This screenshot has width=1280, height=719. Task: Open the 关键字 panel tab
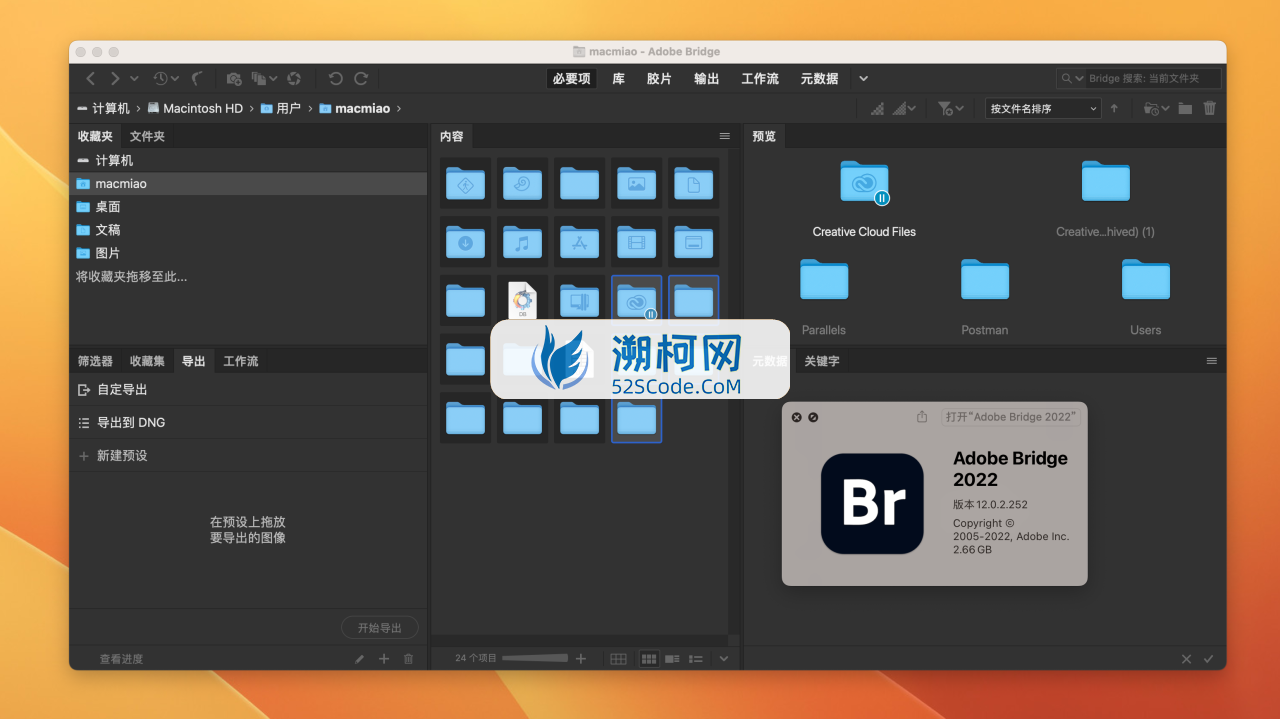click(x=822, y=361)
